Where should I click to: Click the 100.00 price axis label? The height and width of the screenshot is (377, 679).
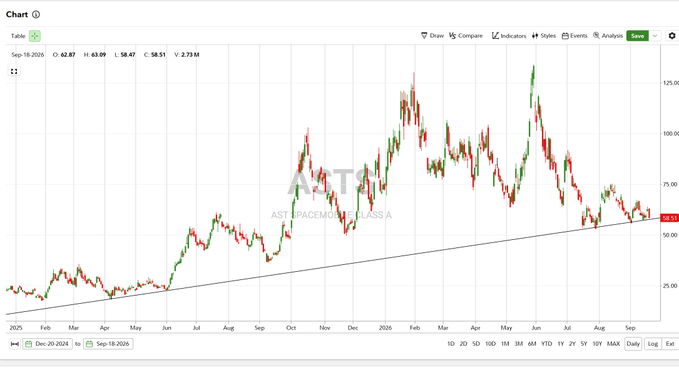[670, 133]
